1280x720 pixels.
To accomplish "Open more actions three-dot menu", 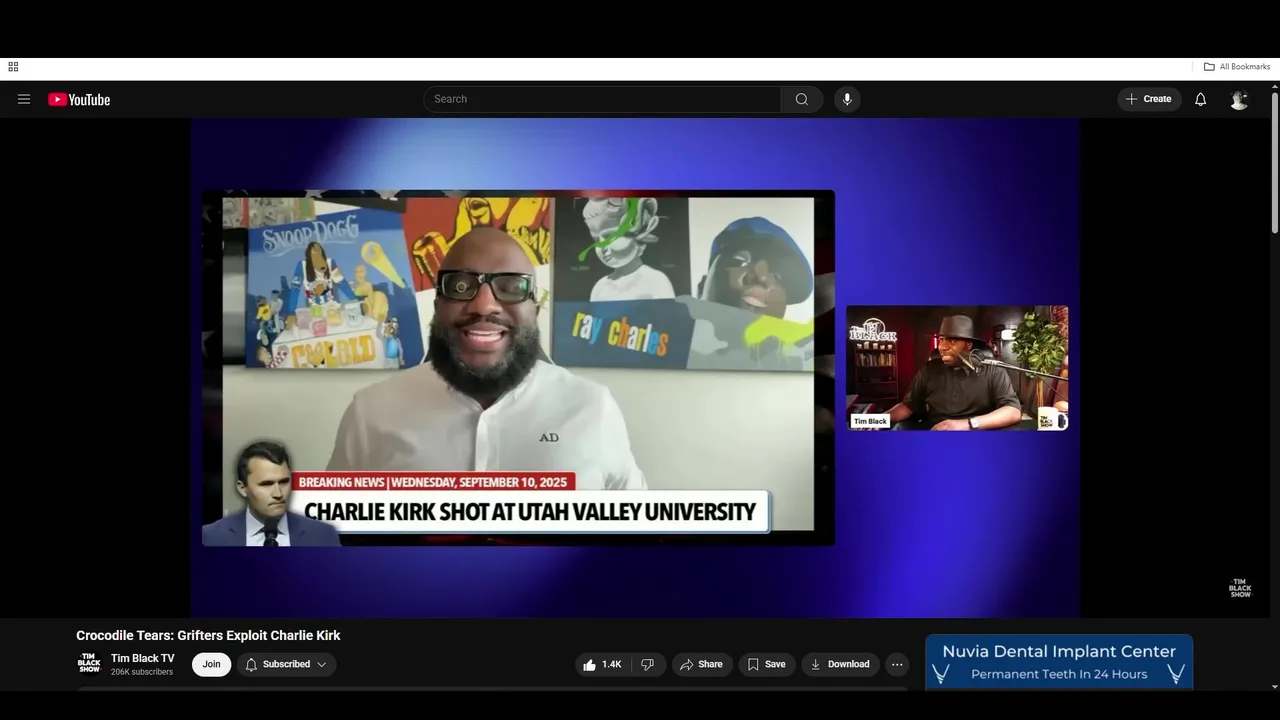I will 897,664.
